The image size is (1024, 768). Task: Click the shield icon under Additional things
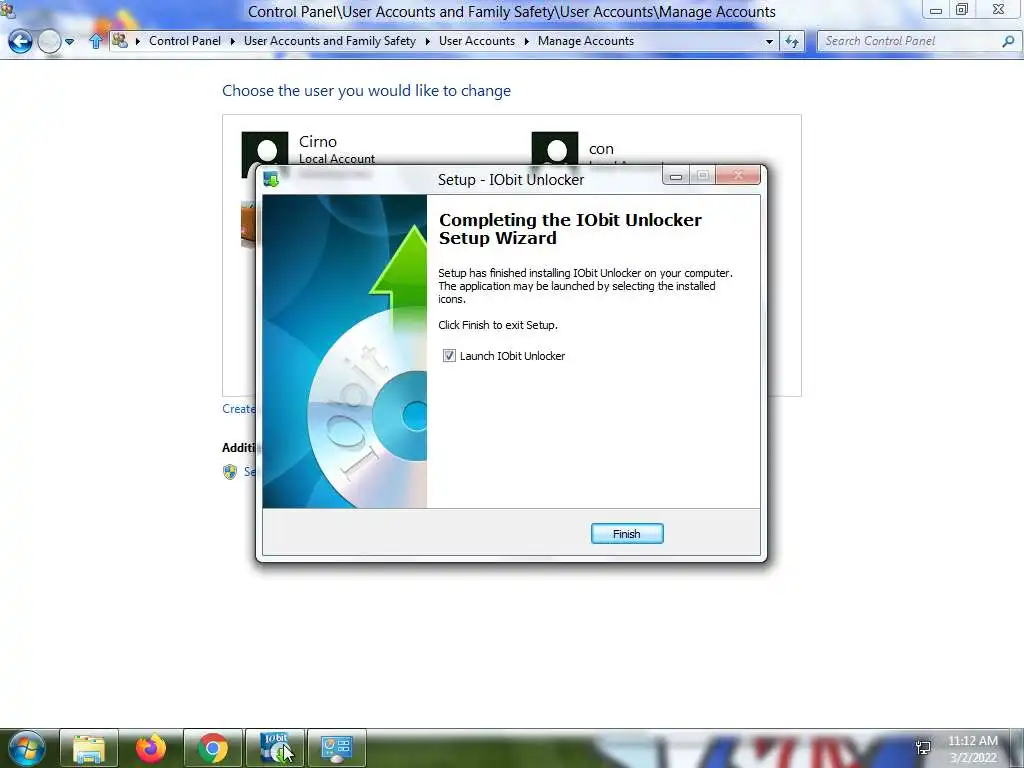[x=230, y=472]
